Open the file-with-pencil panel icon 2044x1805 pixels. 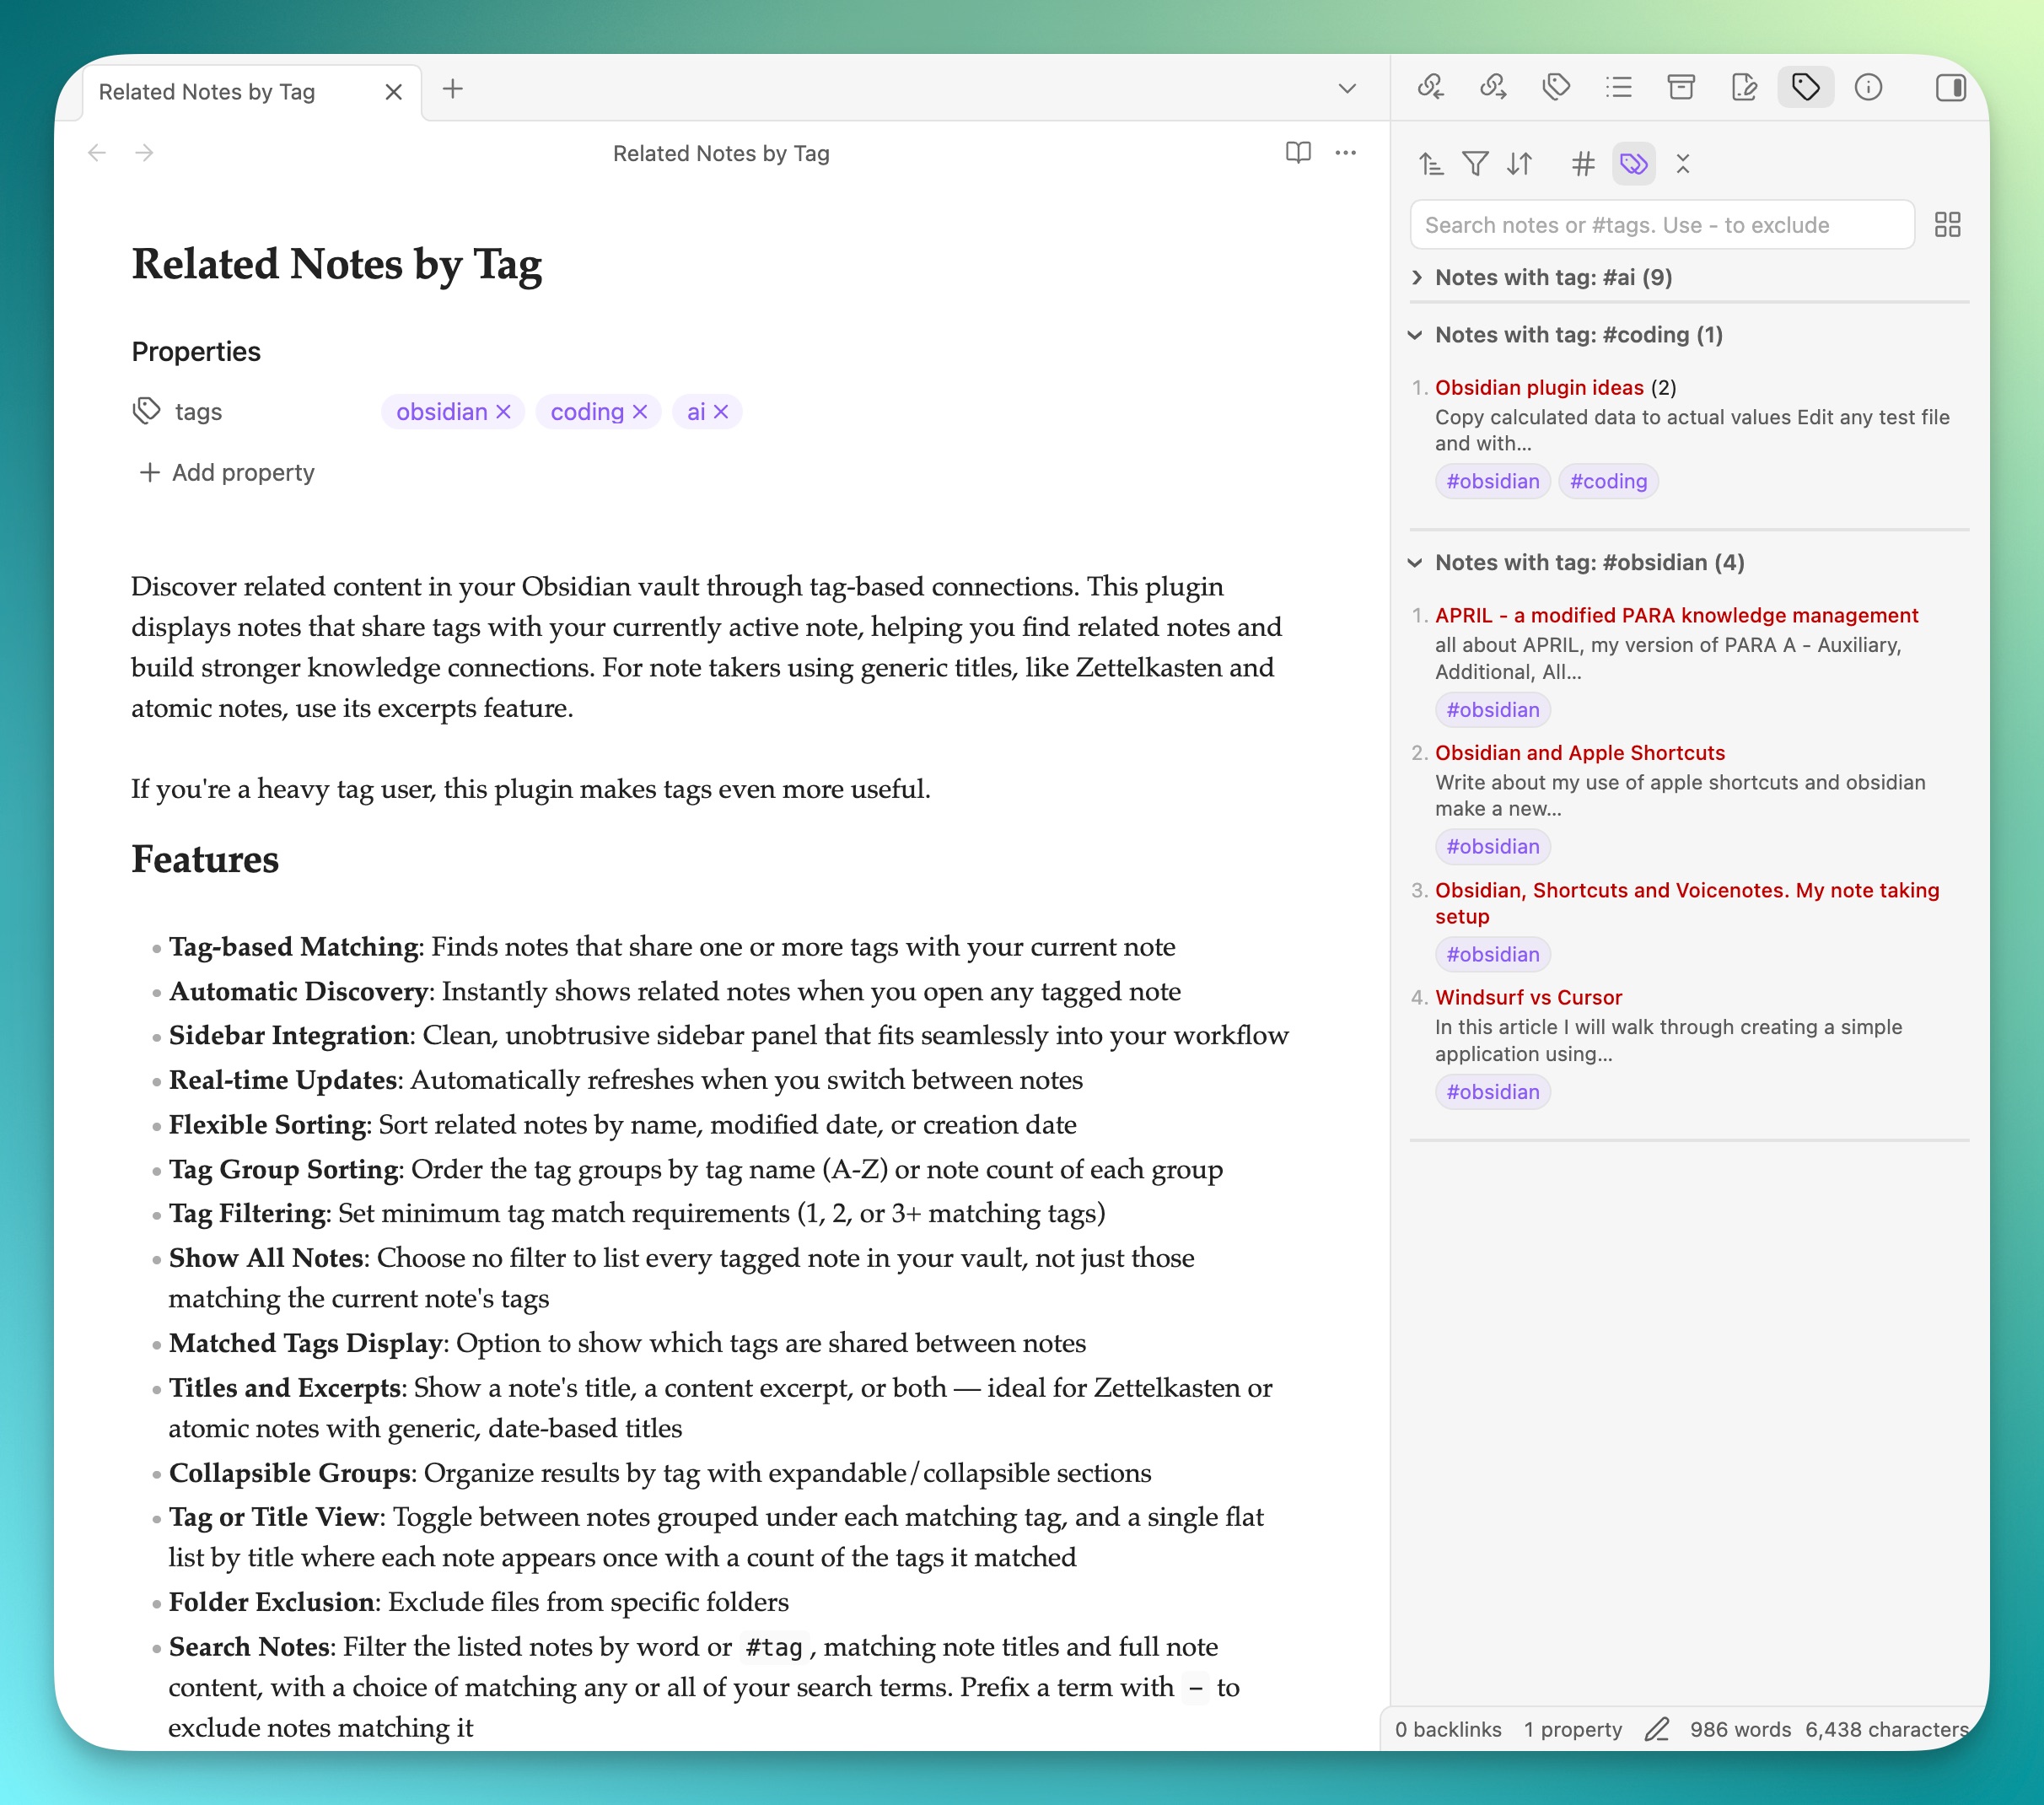(x=1744, y=88)
